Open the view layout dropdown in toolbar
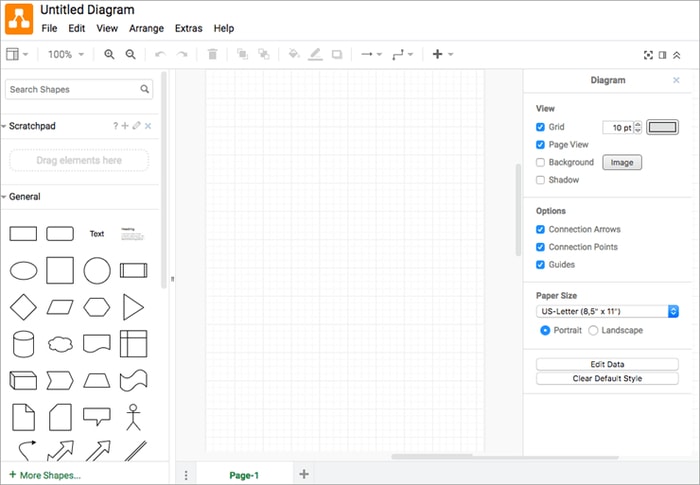The height and width of the screenshot is (485, 700). [17, 54]
